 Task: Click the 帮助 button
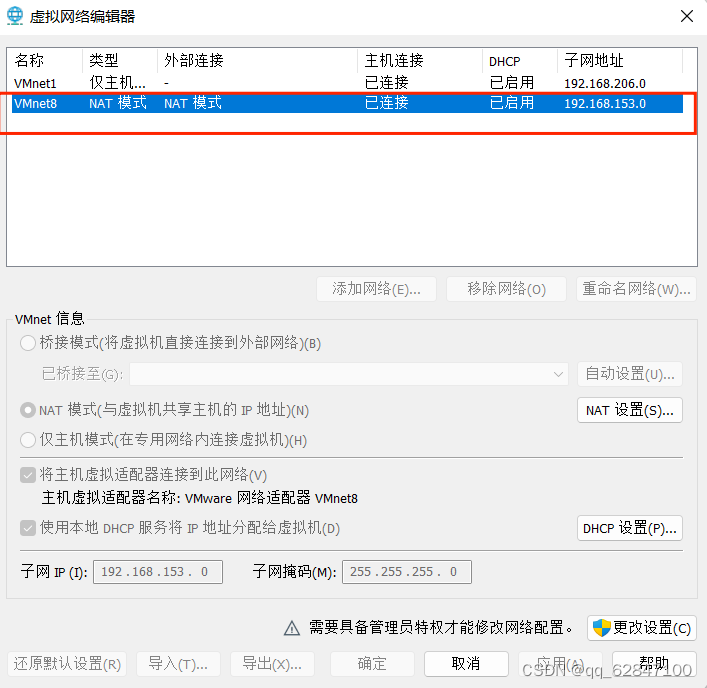(x=654, y=664)
